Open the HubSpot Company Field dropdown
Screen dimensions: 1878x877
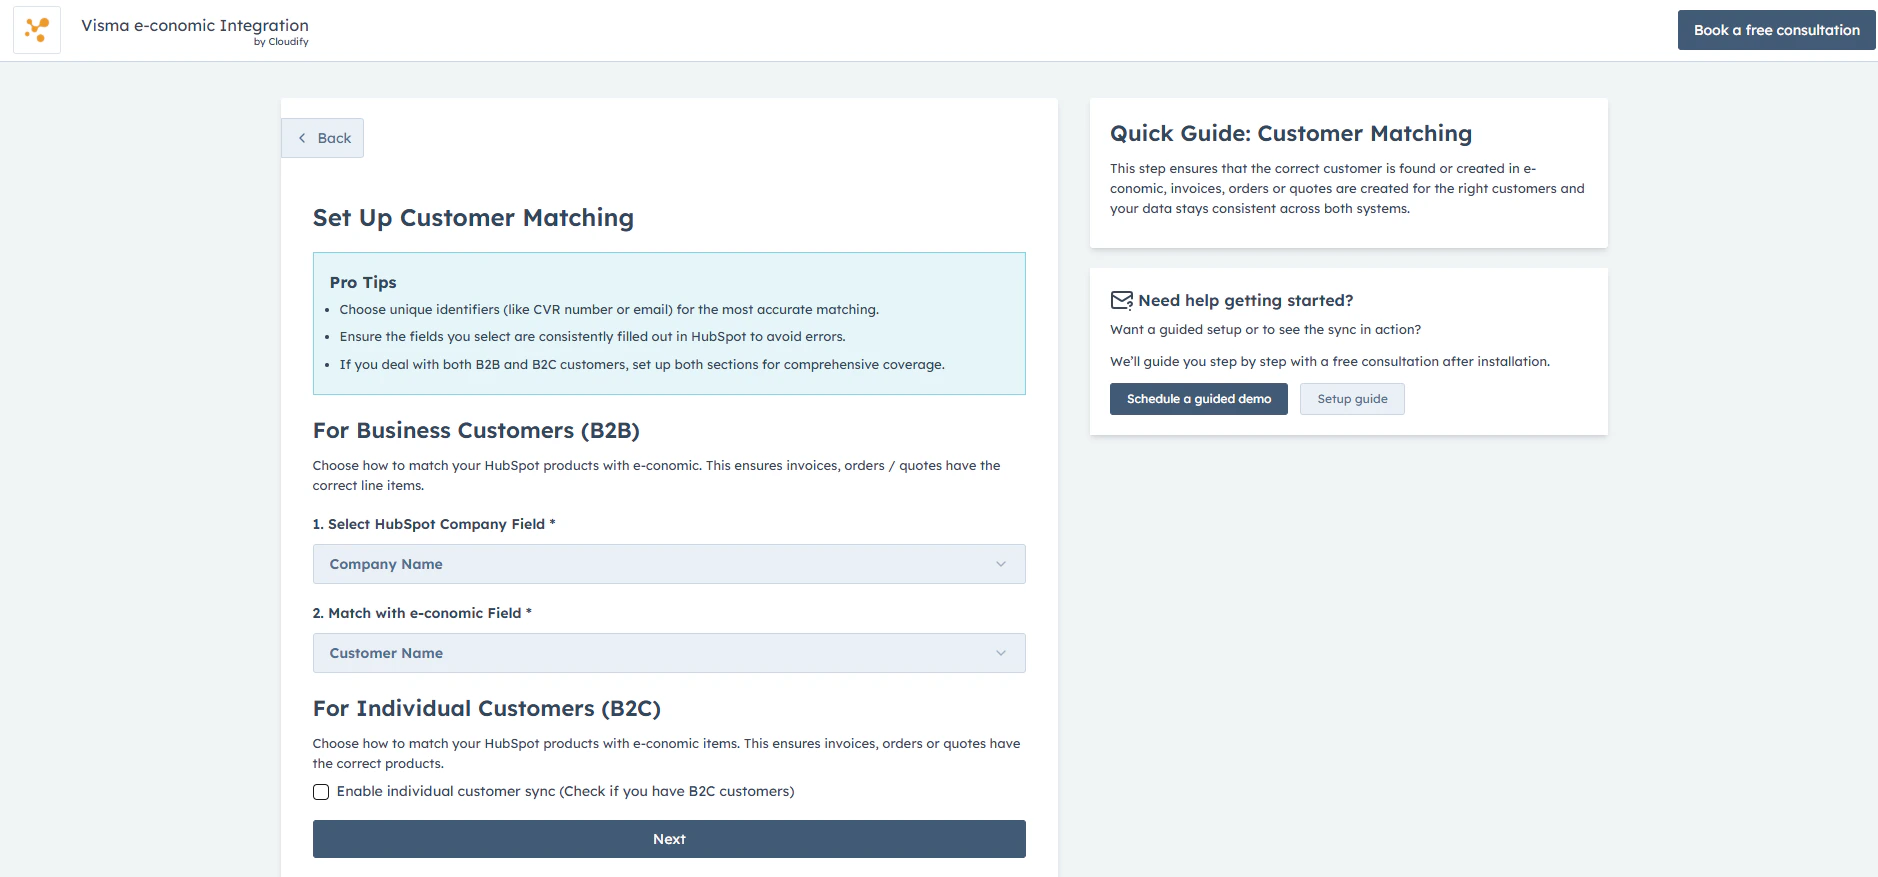click(669, 564)
